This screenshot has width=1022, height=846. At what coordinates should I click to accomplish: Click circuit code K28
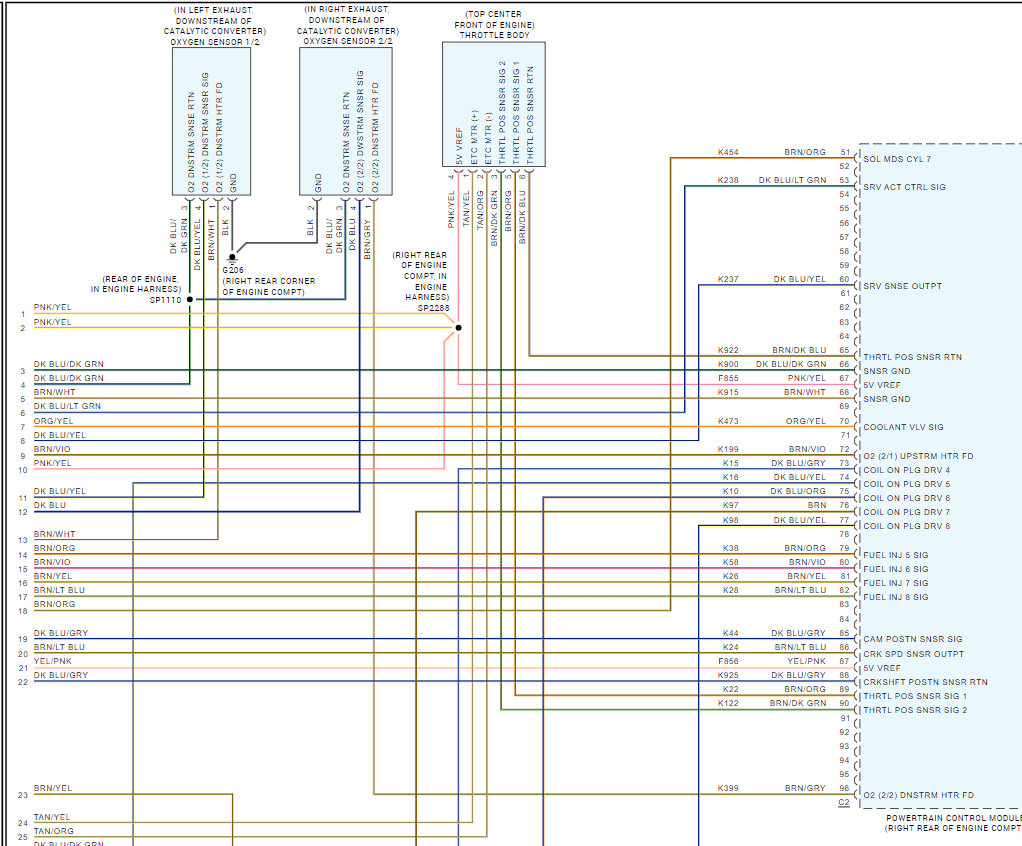coord(731,590)
